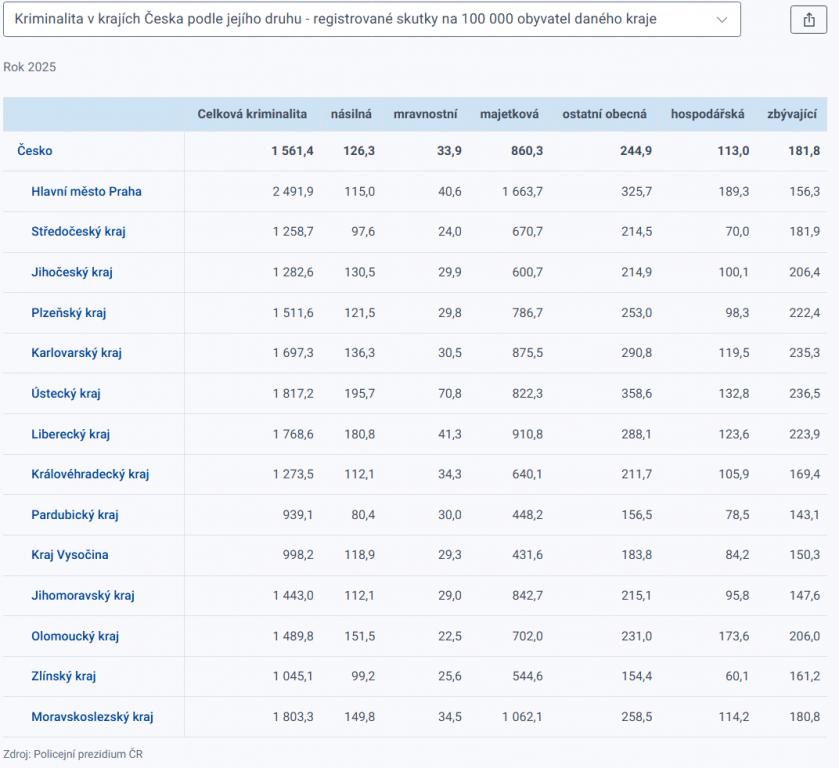Open the Kriminalita v krajích dataset dropdown
839x768 pixels.
pyautogui.click(x=372, y=19)
